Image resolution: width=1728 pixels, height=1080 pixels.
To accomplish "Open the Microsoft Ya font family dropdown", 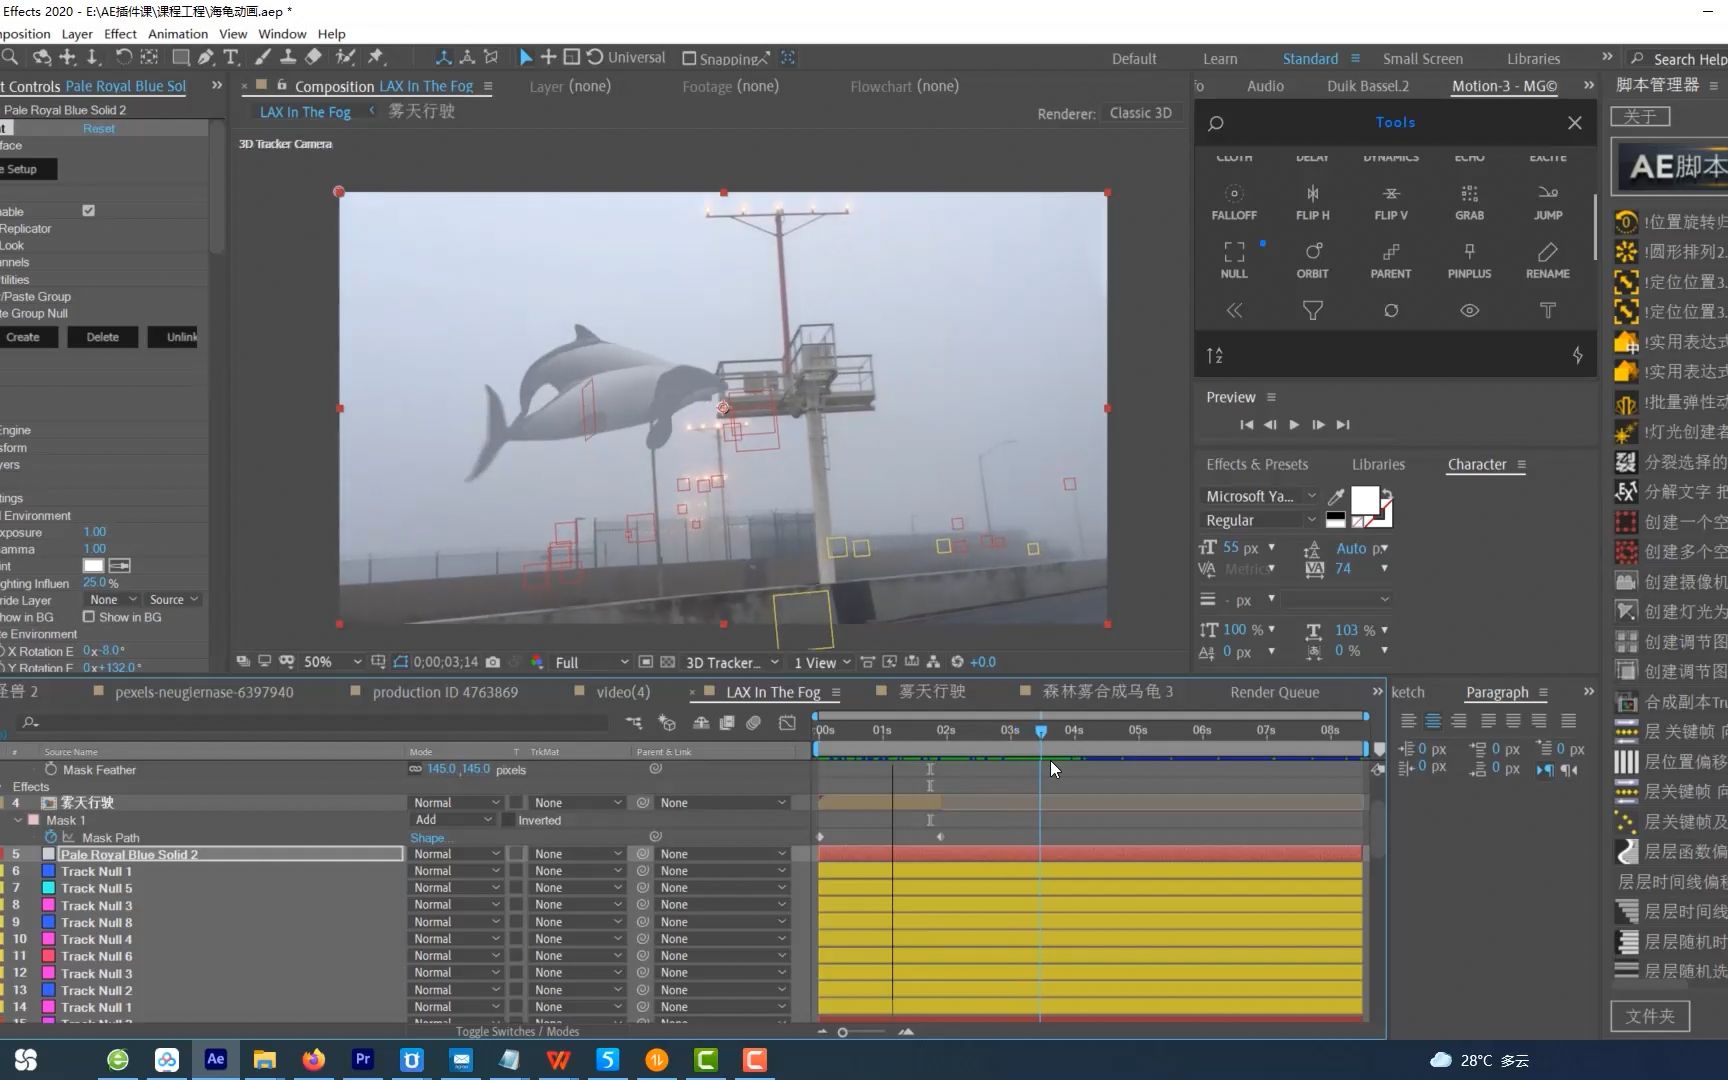I will point(1260,496).
